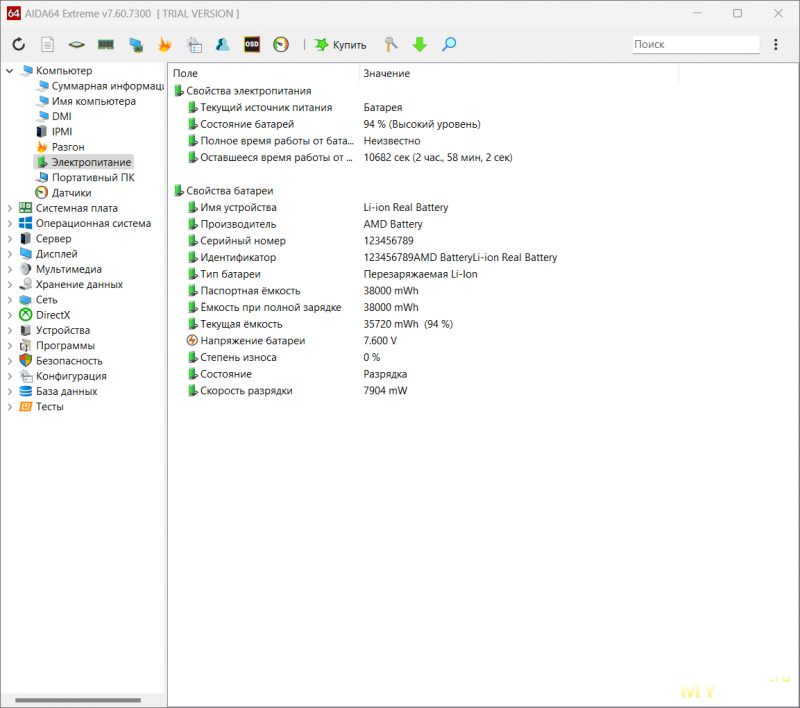Image resolution: width=800 pixels, height=708 pixels.
Task: Click the memory module toolbar icon
Action: (106, 44)
